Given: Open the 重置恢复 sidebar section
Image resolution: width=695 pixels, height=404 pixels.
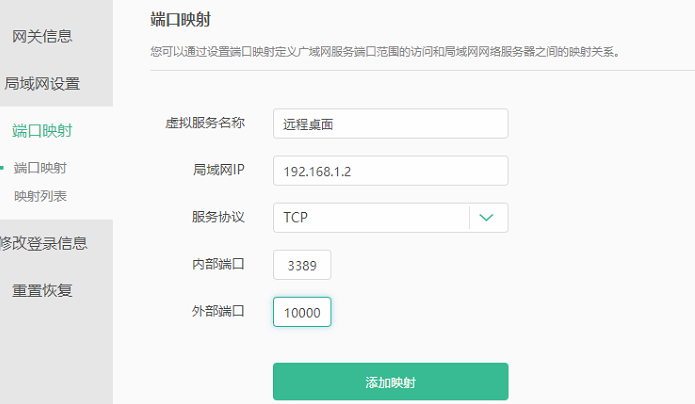Looking at the screenshot, I should point(42,290).
